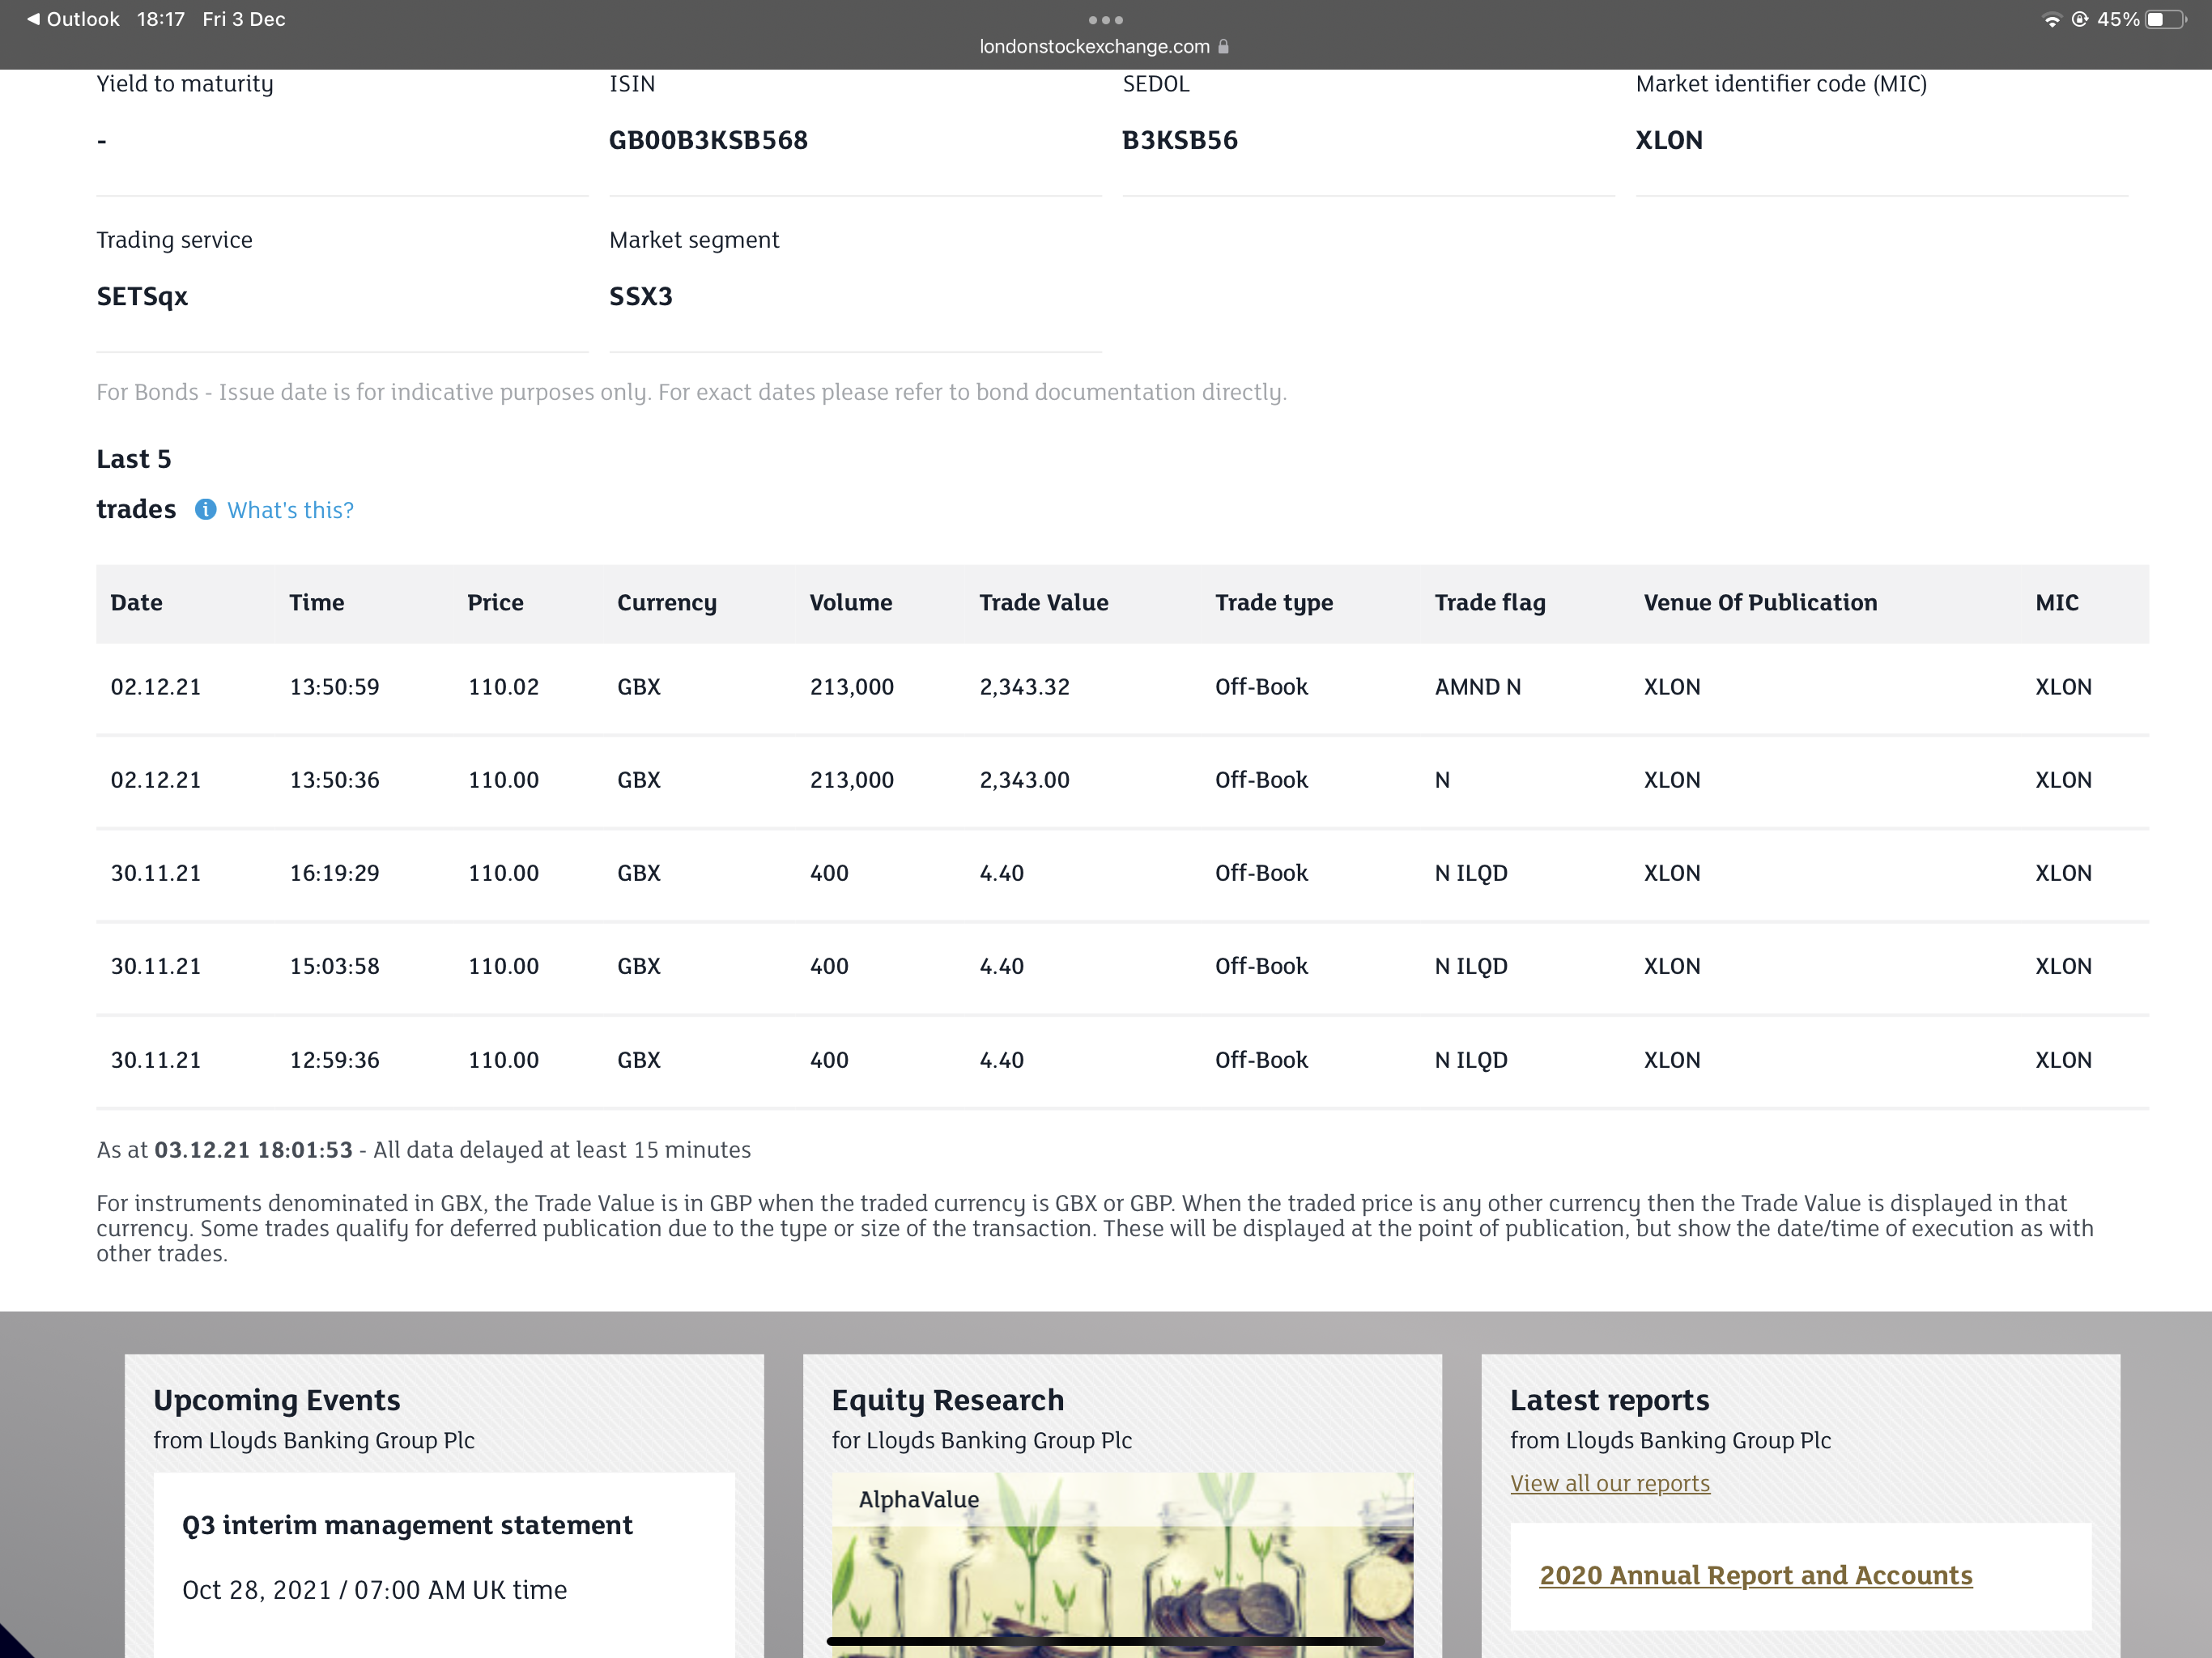
Task: Select the Trade type column header
Action: 1274,603
